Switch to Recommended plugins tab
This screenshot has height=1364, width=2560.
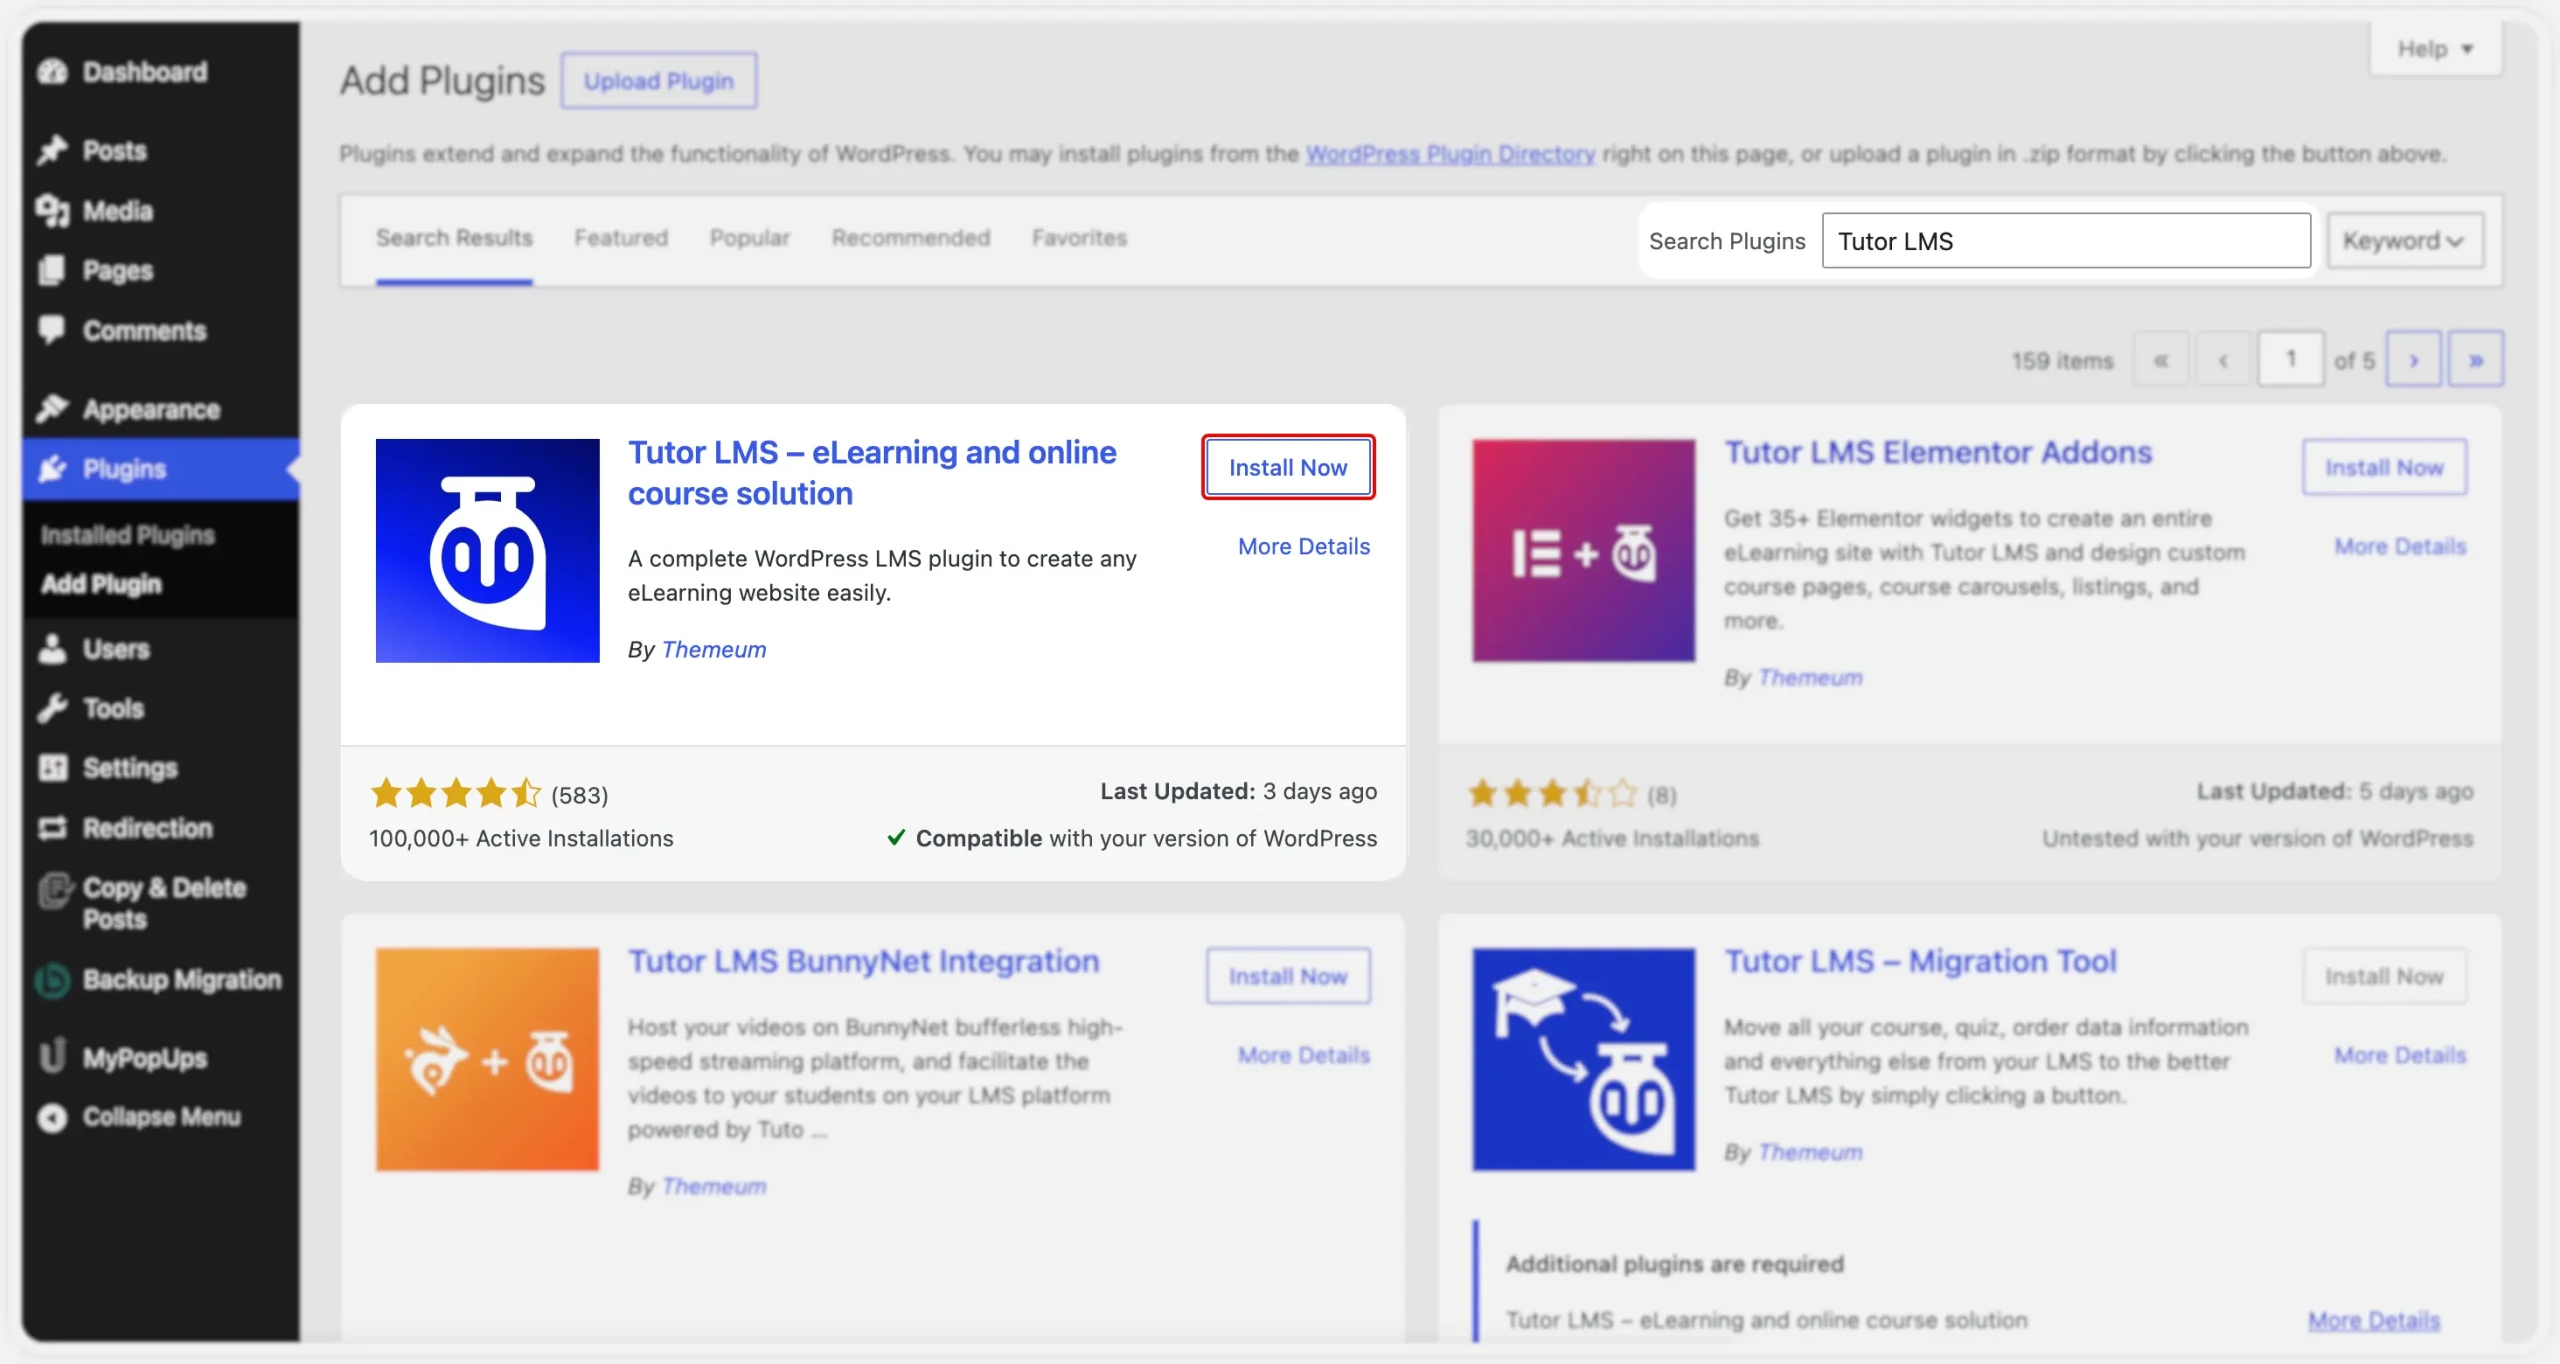coord(911,238)
